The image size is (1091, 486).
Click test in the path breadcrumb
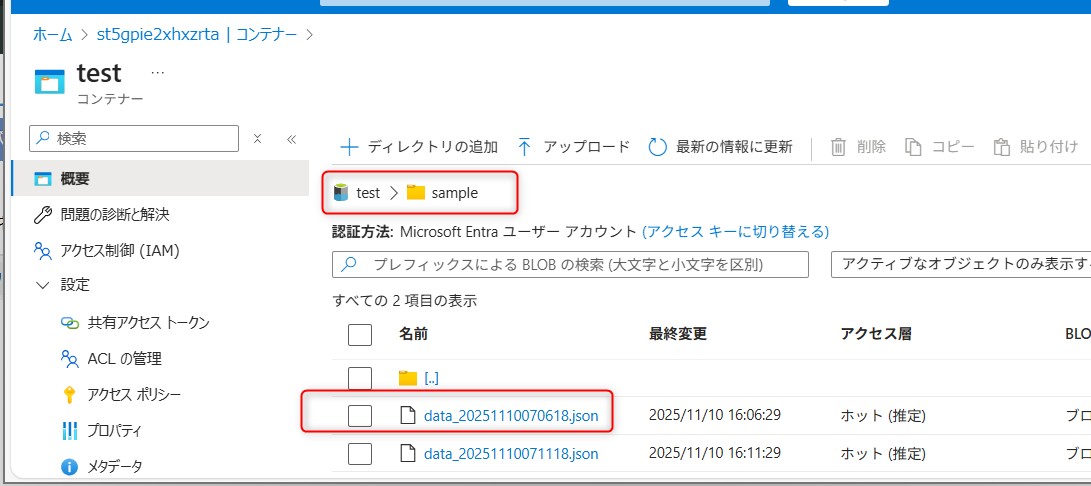(x=368, y=193)
